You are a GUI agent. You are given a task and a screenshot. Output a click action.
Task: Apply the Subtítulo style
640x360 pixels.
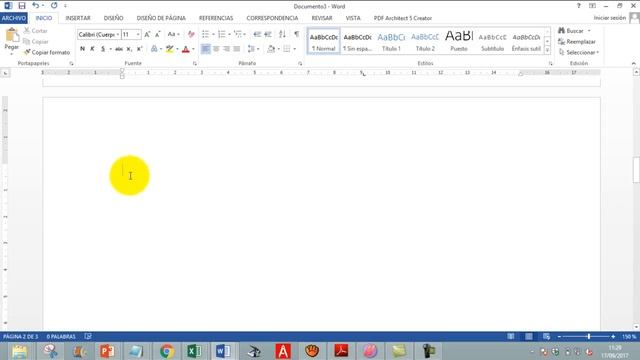tap(492, 41)
